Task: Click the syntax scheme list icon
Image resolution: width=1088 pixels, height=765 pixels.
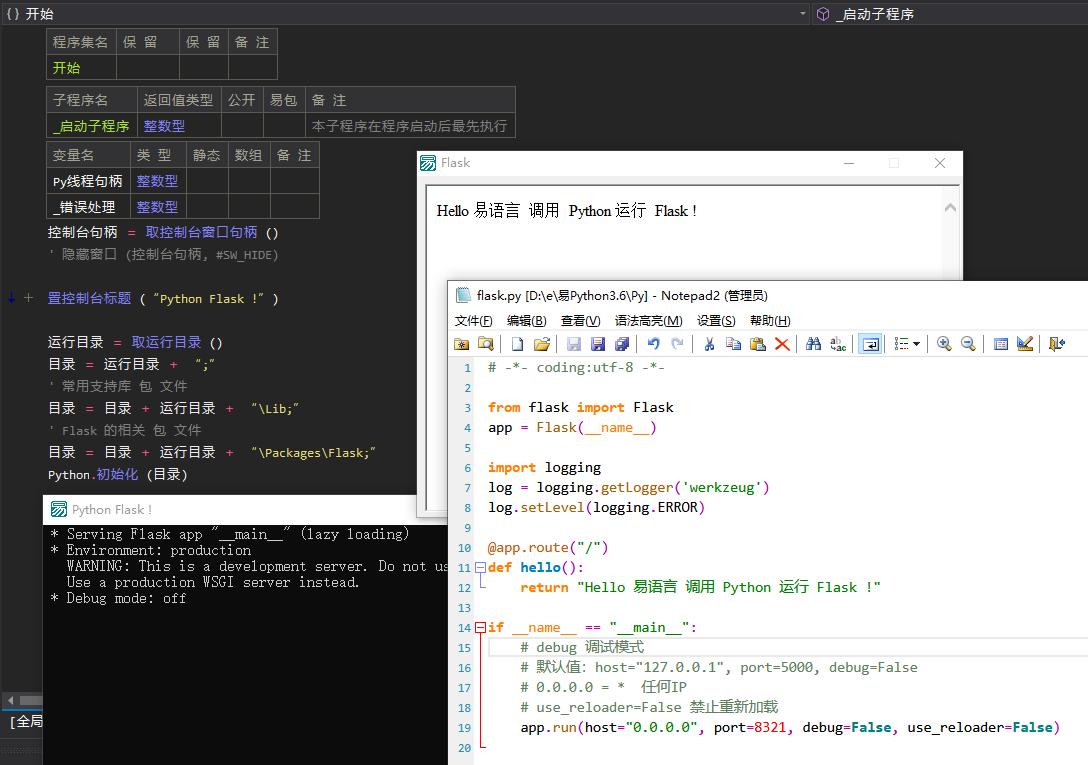Action: pyautogui.click(x=901, y=344)
